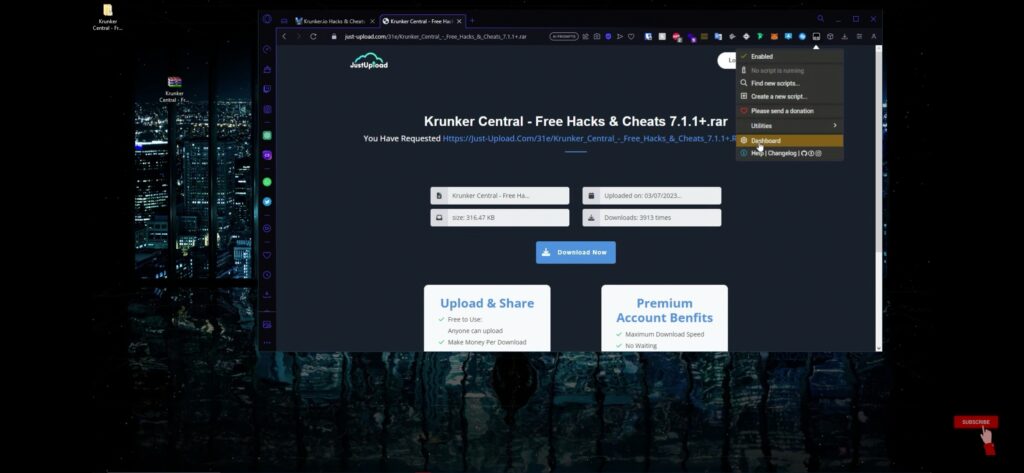Open a new tab with plus icon
Viewport: 1024px width, 473px height.
pyautogui.click(x=472, y=21)
